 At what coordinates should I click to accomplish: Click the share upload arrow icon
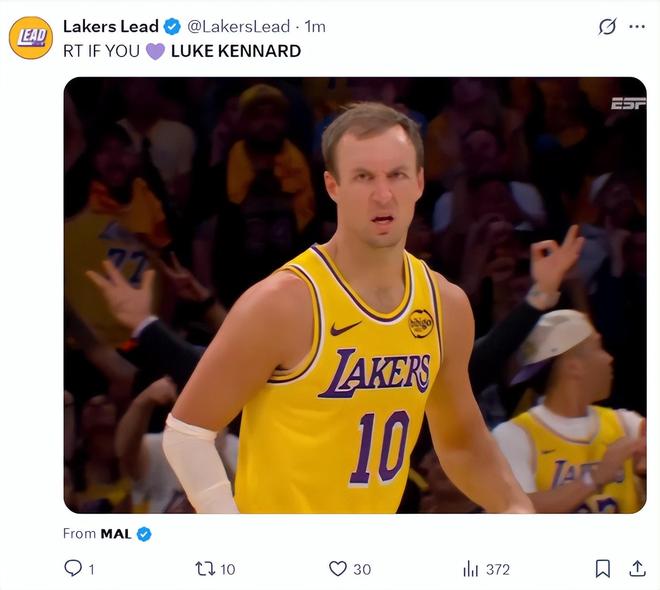coord(637,568)
